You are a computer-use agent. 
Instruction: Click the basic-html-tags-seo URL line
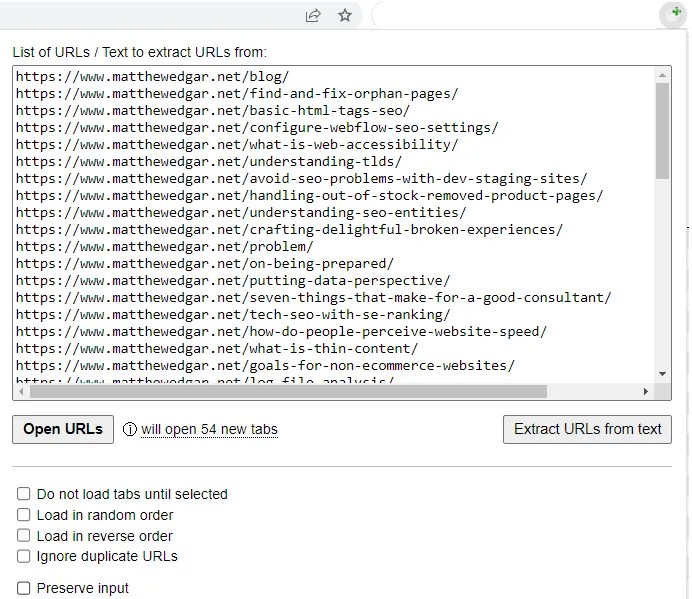tap(213, 111)
